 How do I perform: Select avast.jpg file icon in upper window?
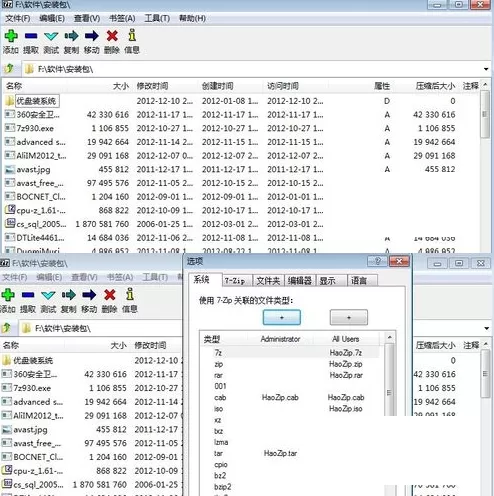[10, 170]
